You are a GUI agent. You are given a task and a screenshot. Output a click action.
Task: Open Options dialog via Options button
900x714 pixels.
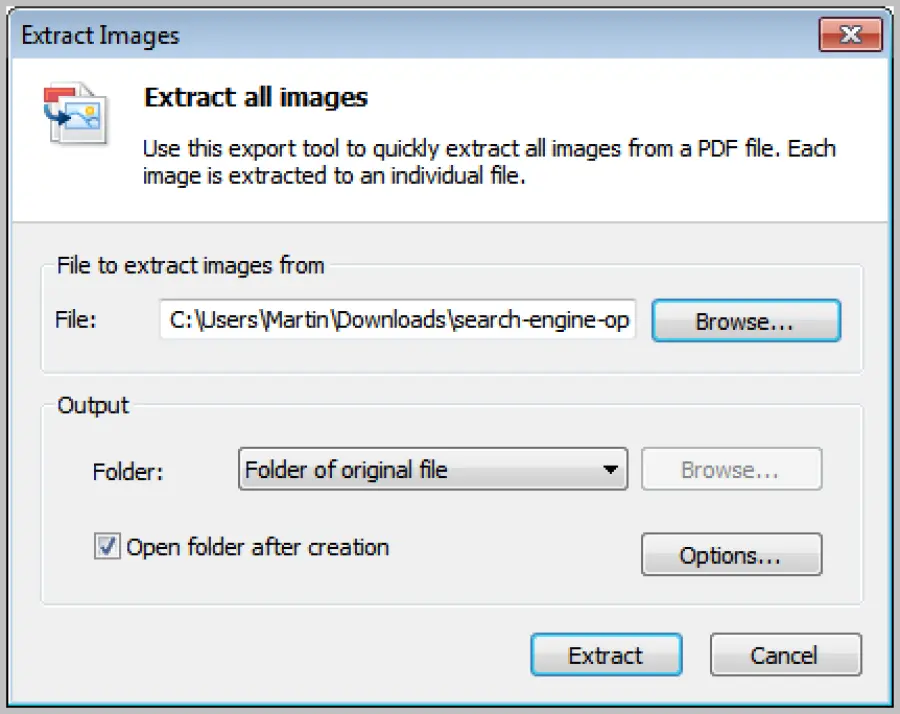coord(731,555)
